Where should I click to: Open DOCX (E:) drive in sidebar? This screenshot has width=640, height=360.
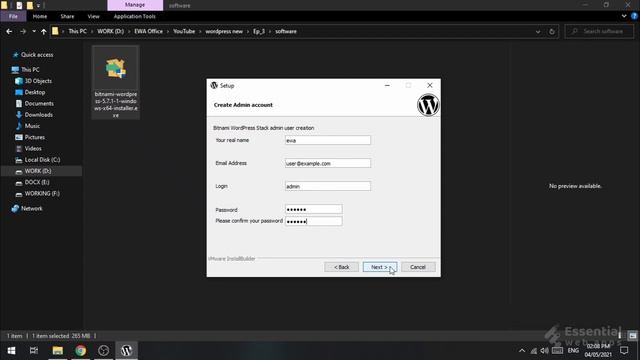tap(37, 182)
